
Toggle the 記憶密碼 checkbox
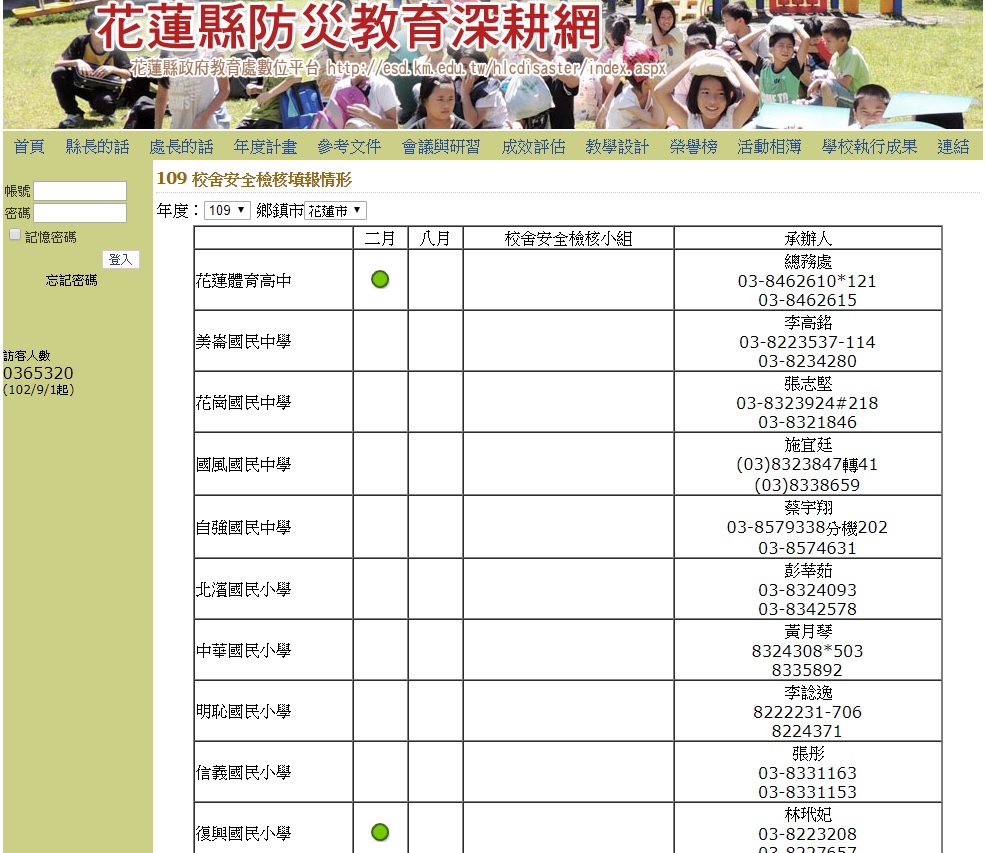[x=15, y=235]
